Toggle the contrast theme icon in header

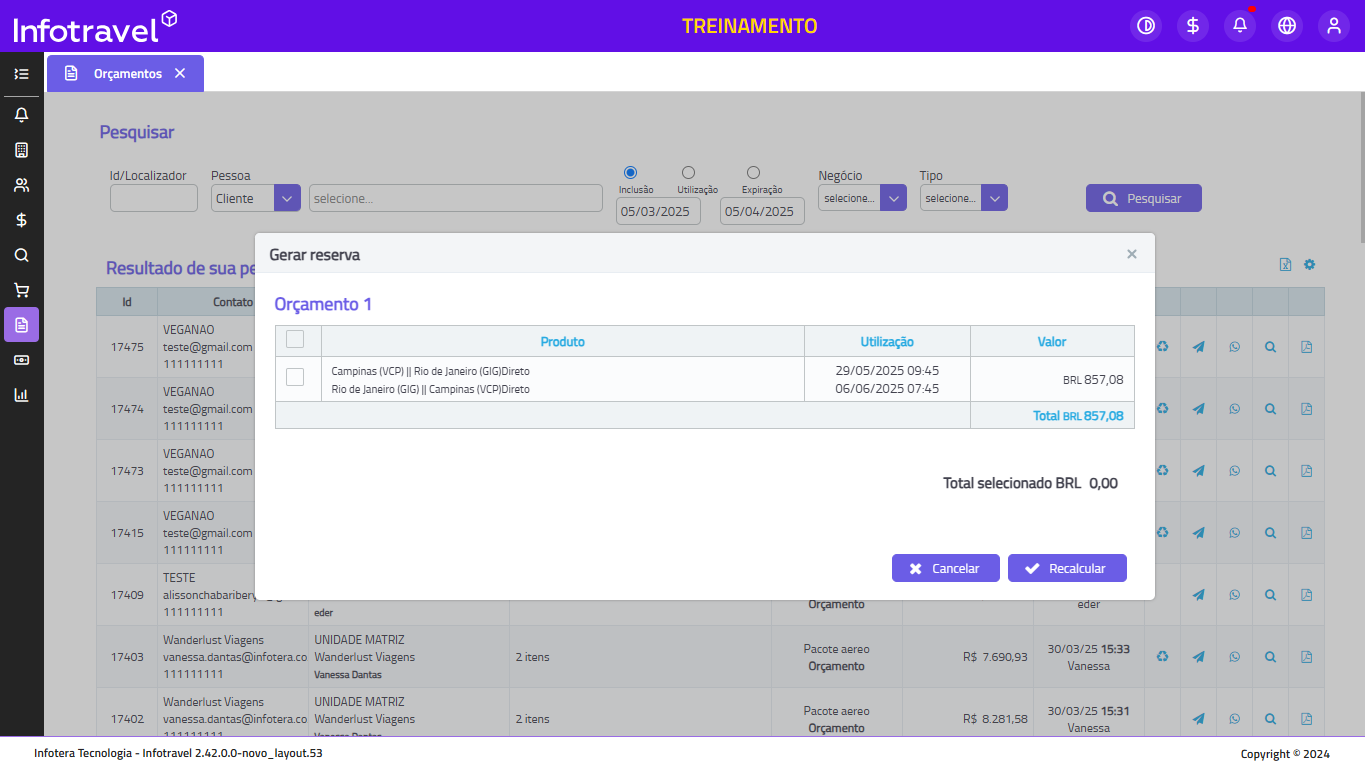tap(1146, 26)
